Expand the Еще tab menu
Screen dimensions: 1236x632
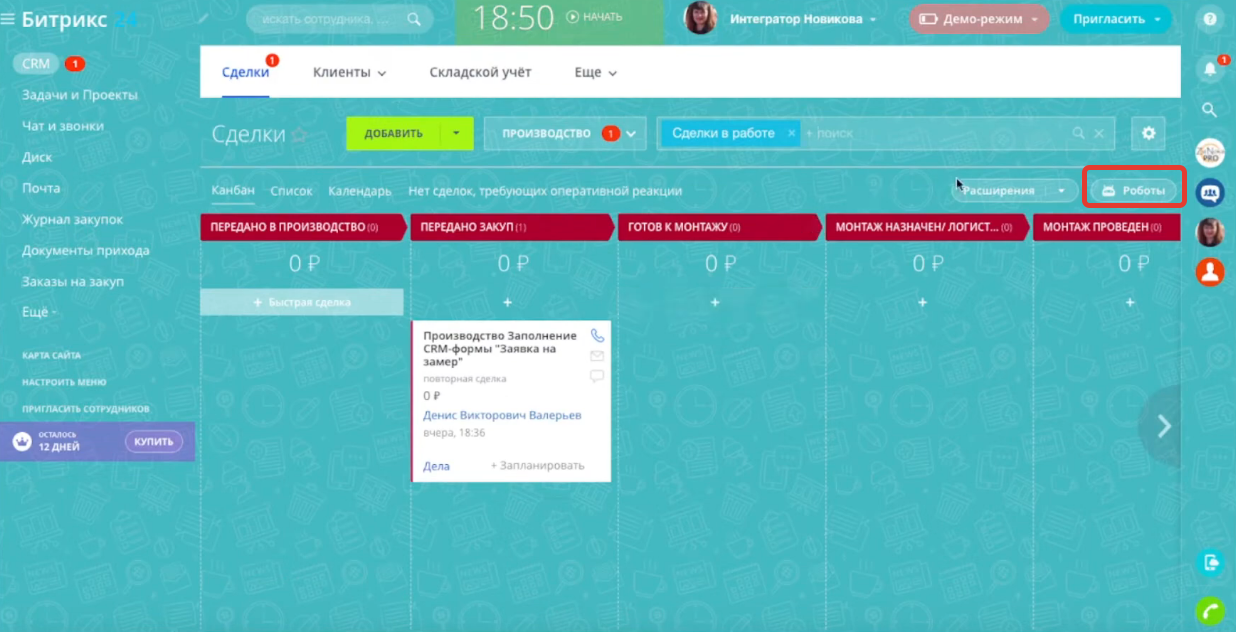tap(612, 73)
